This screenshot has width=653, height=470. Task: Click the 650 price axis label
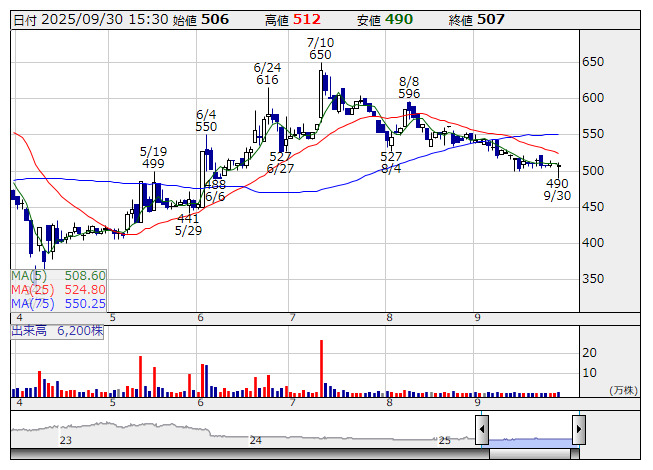(593, 62)
